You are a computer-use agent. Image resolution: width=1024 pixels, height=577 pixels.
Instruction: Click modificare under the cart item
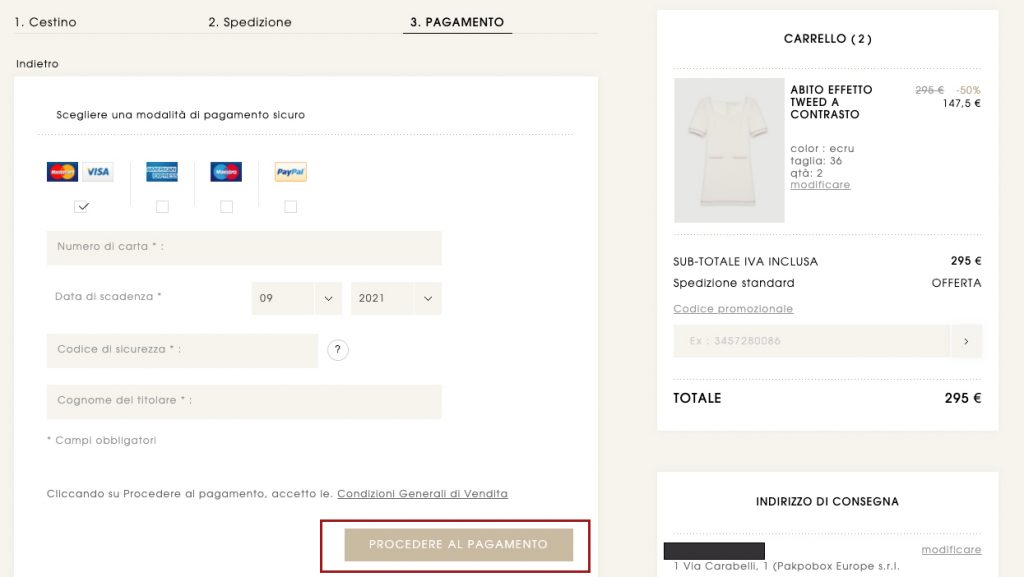[x=820, y=185]
